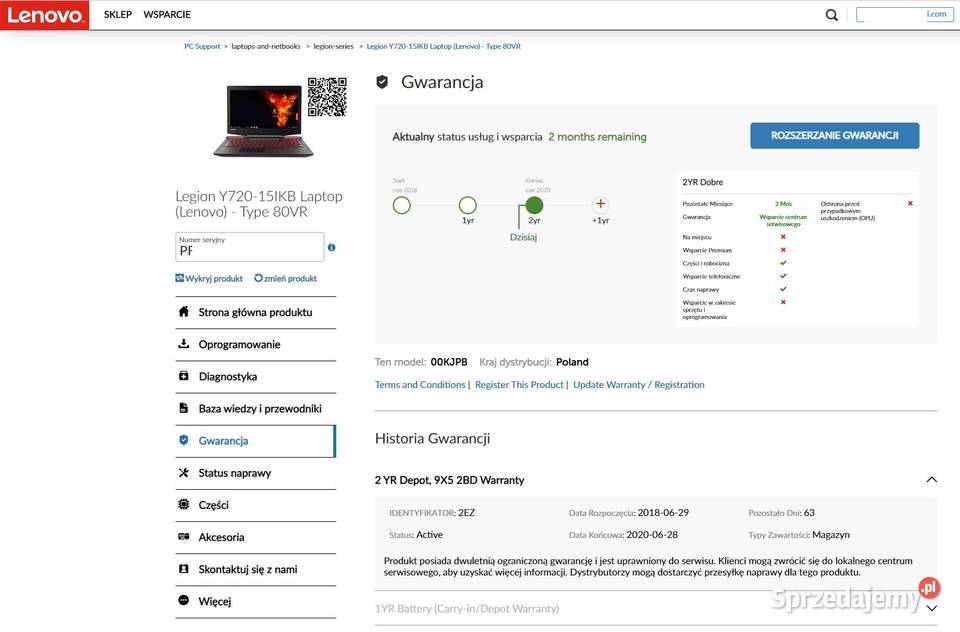Click the download icon beside Oprogramowanie
This screenshot has width=960, height=632.
click(x=184, y=344)
